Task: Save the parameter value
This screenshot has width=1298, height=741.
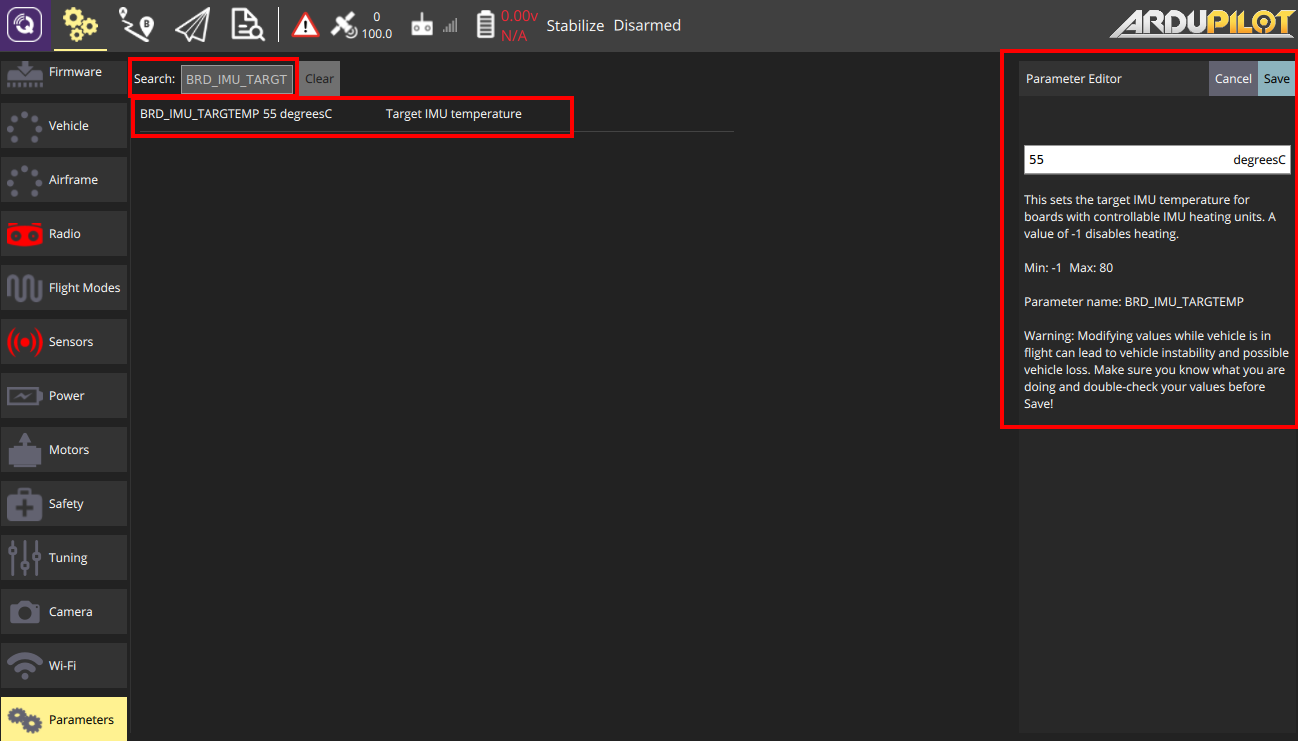Action: [x=1276, y=79]
